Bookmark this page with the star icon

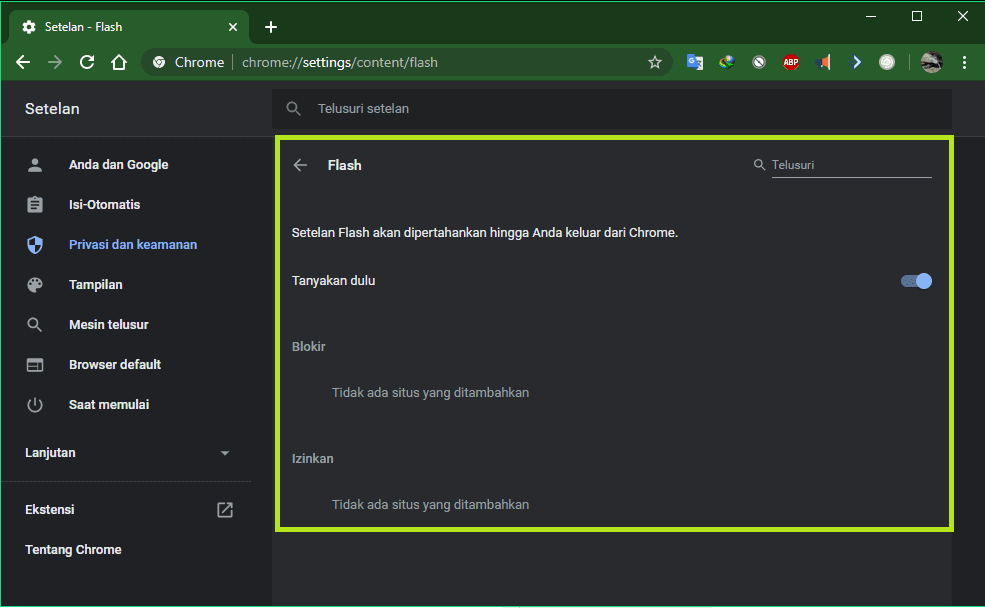655,62
